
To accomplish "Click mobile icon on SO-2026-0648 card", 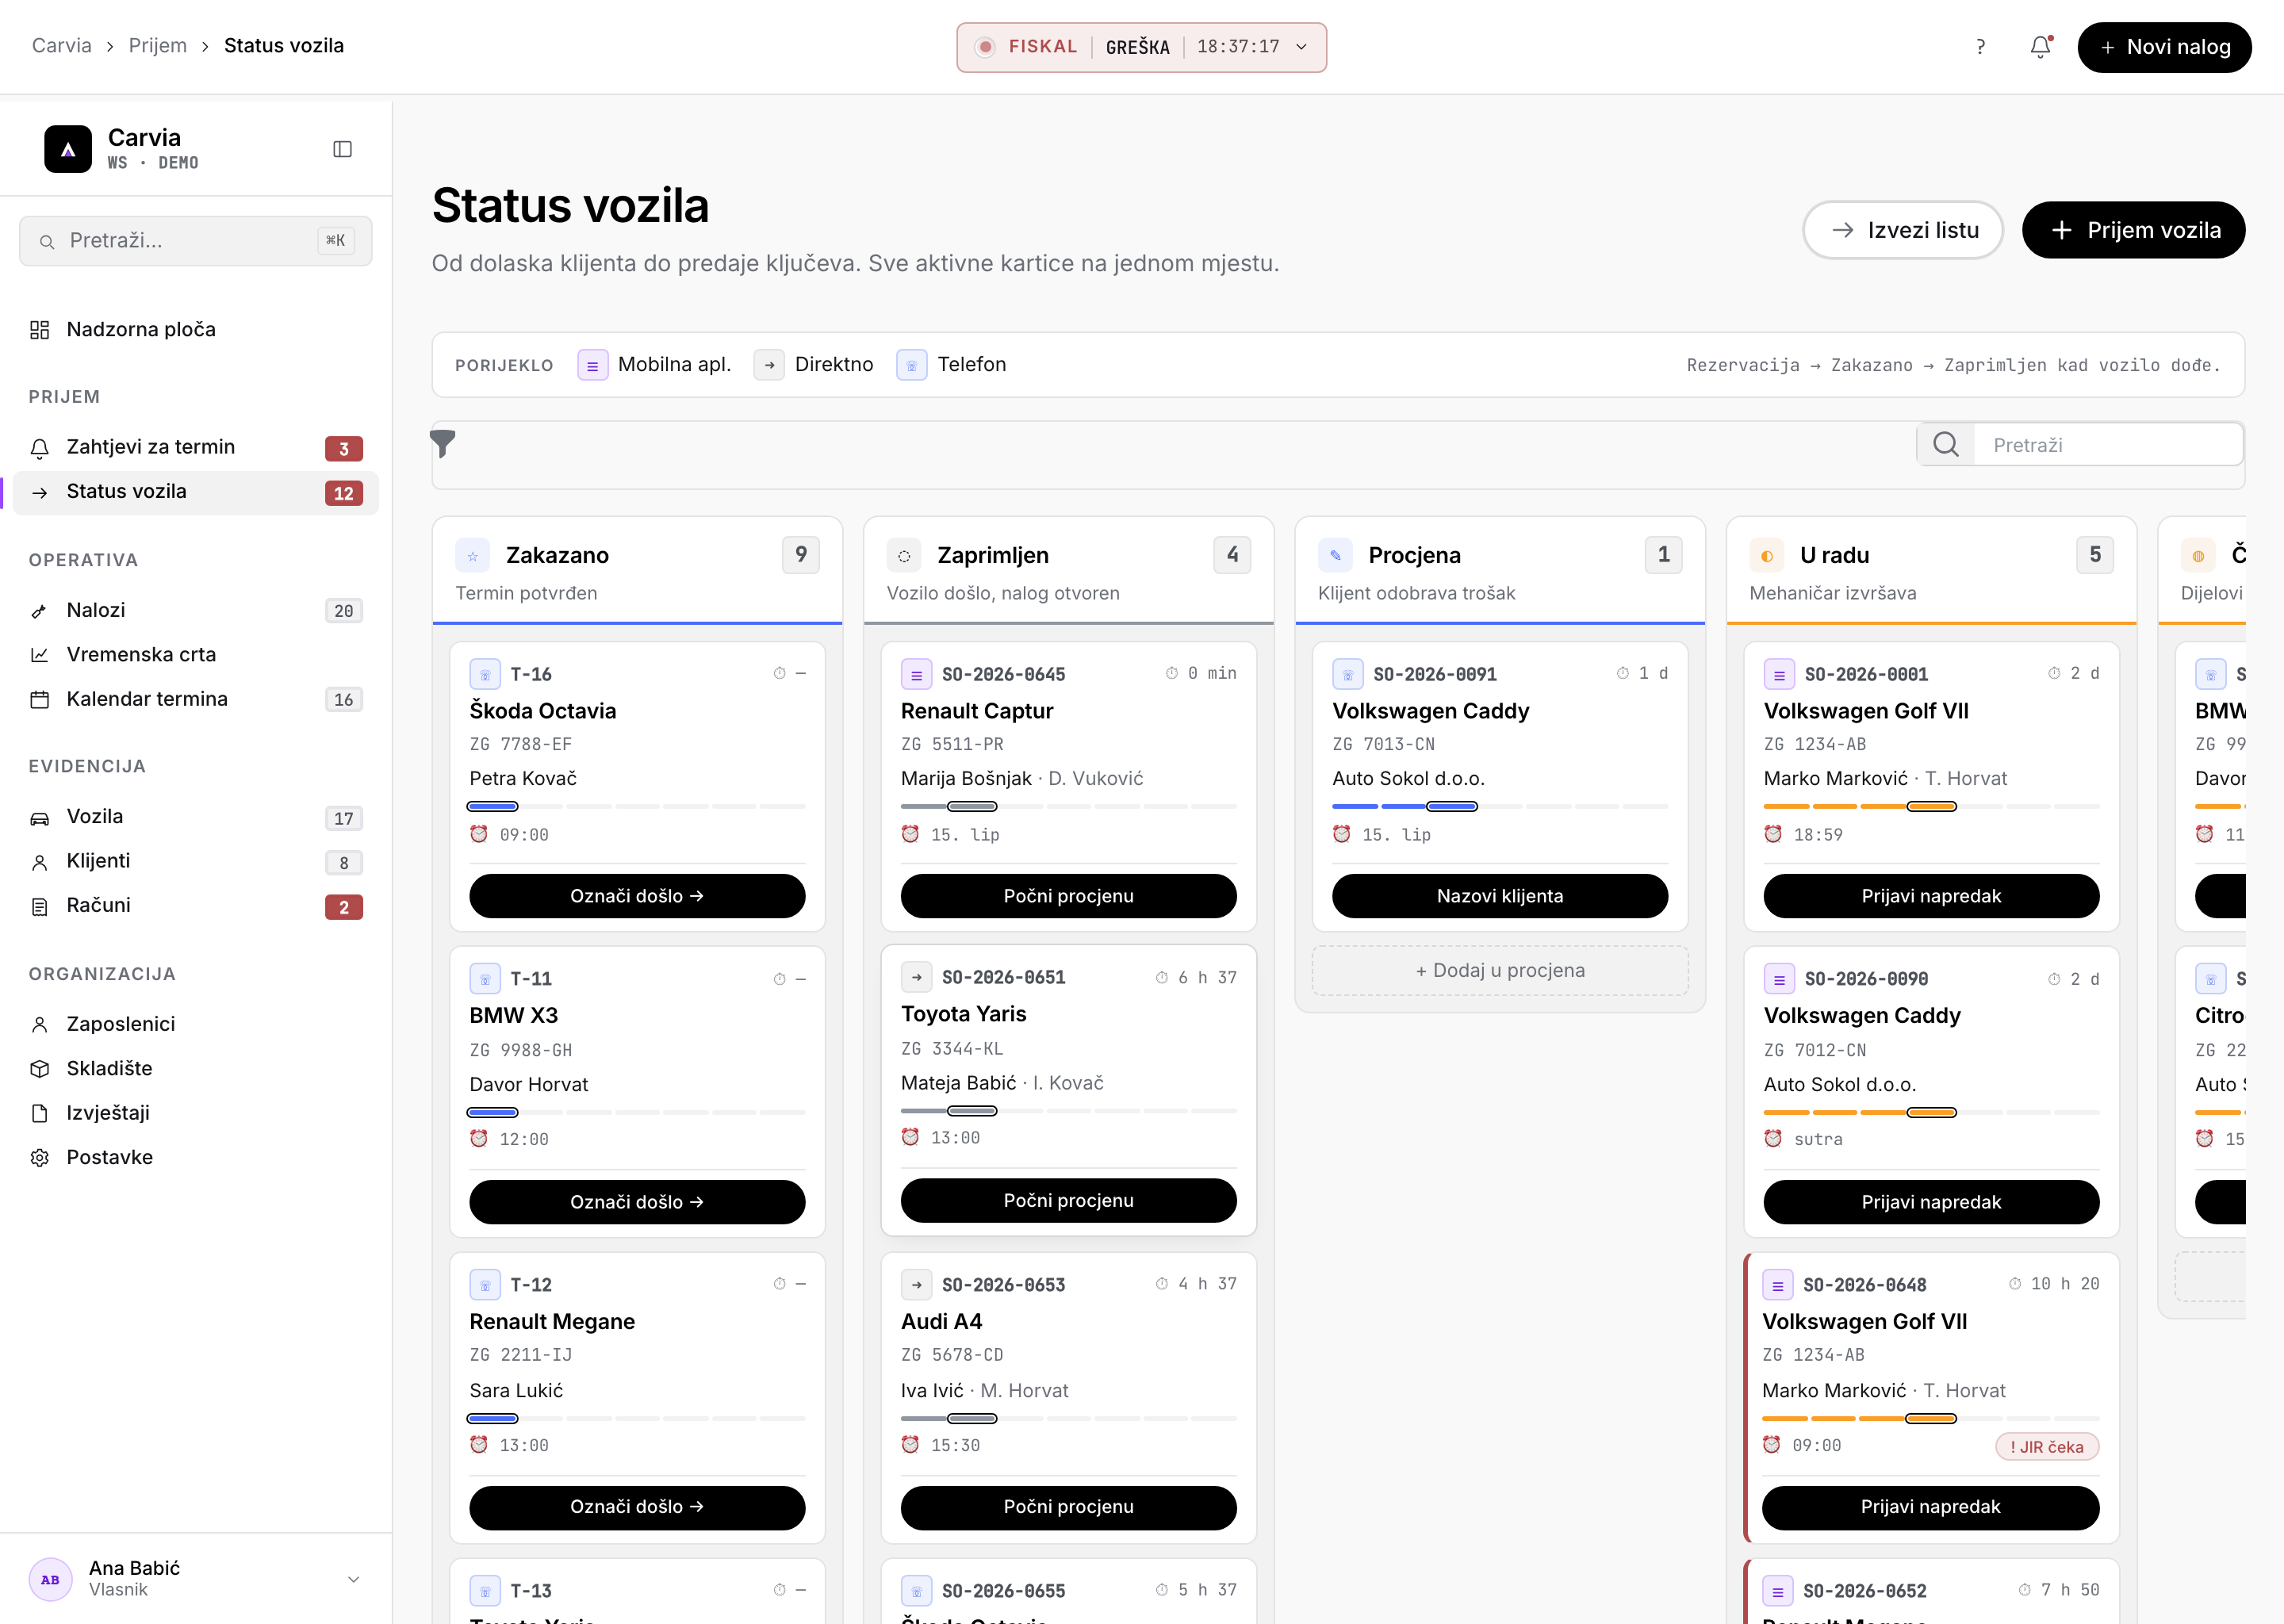I will [x=1777, y=1284].
